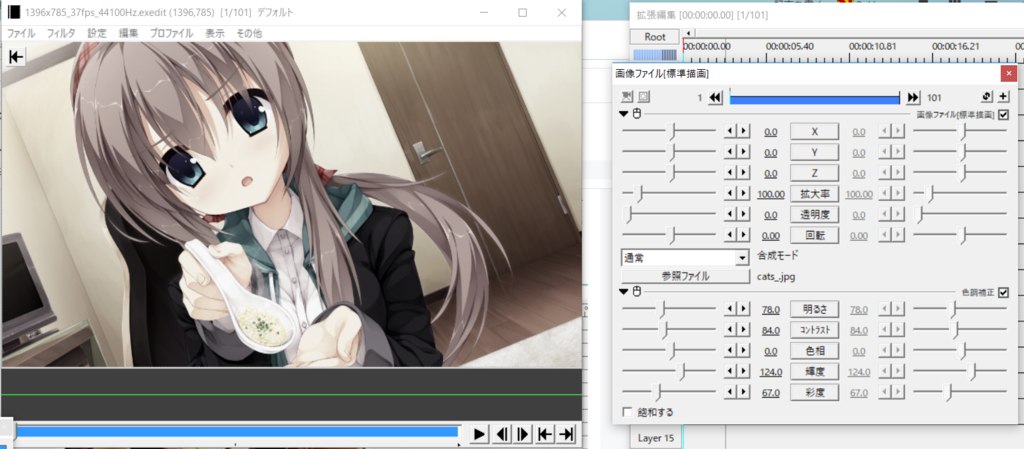Add a filter effect with the plus icon
Screen dimensions: 1024x449
click(x=1003, y=97)
